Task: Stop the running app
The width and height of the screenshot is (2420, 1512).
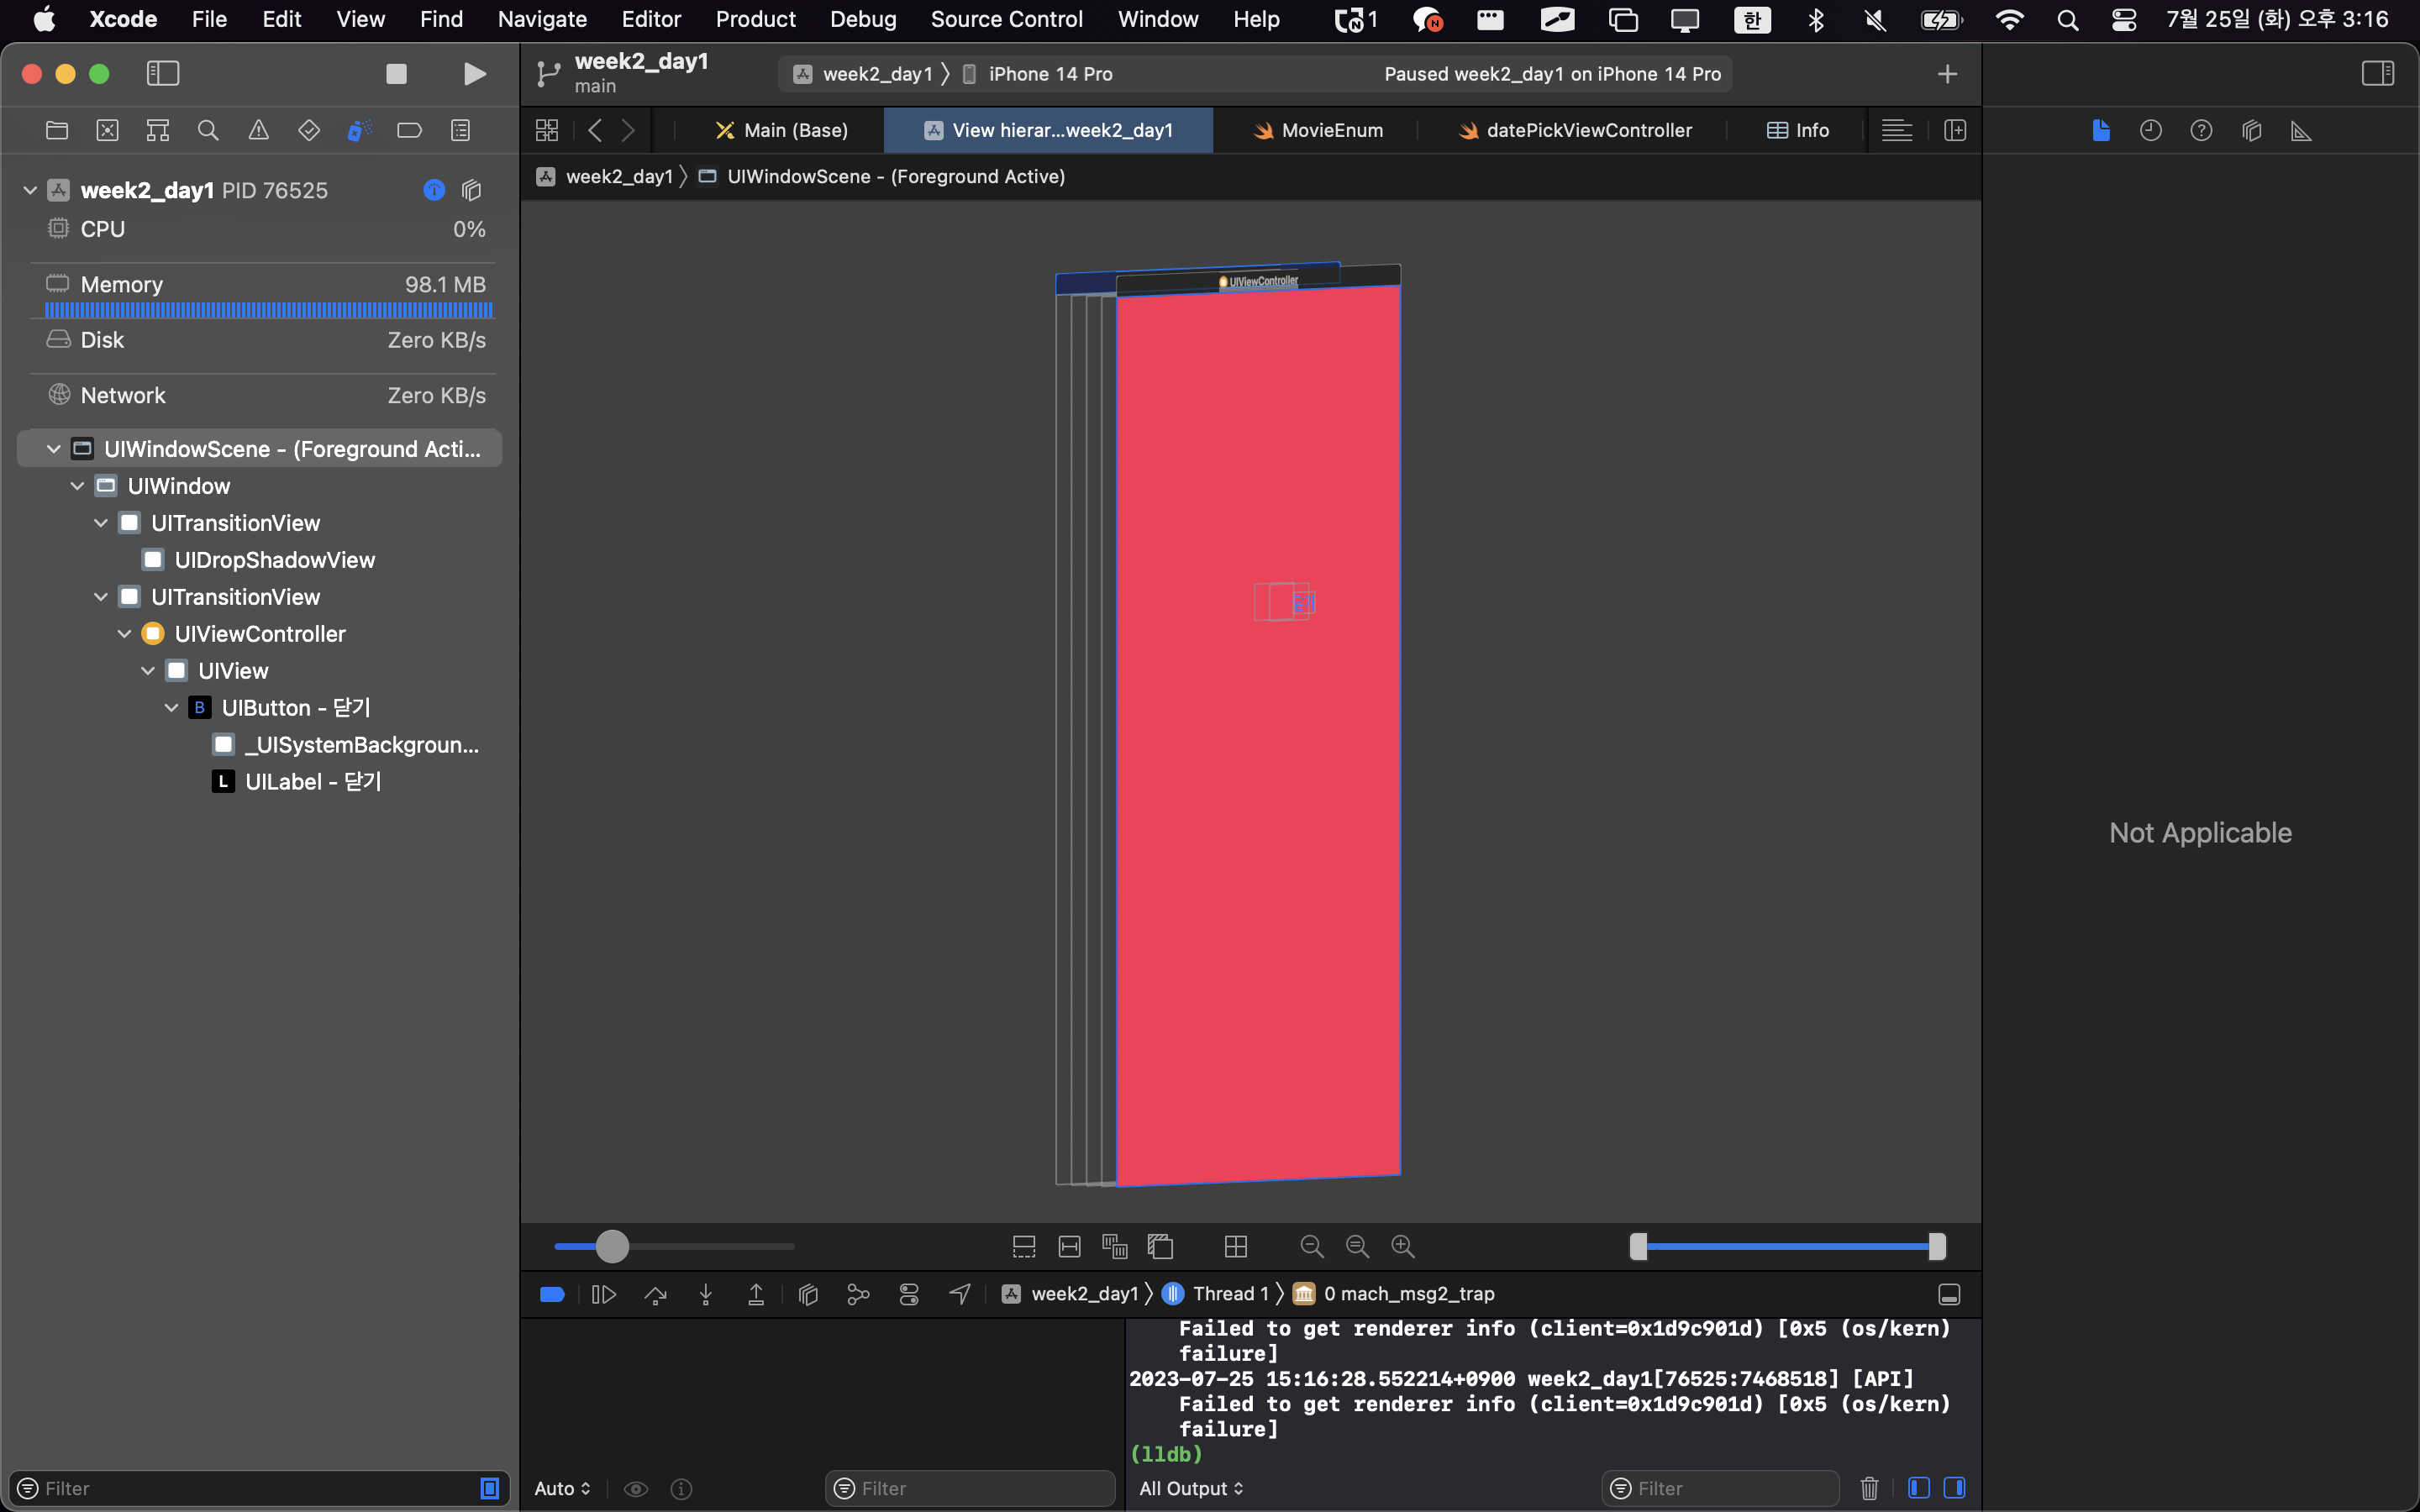Action: (396, 74)
